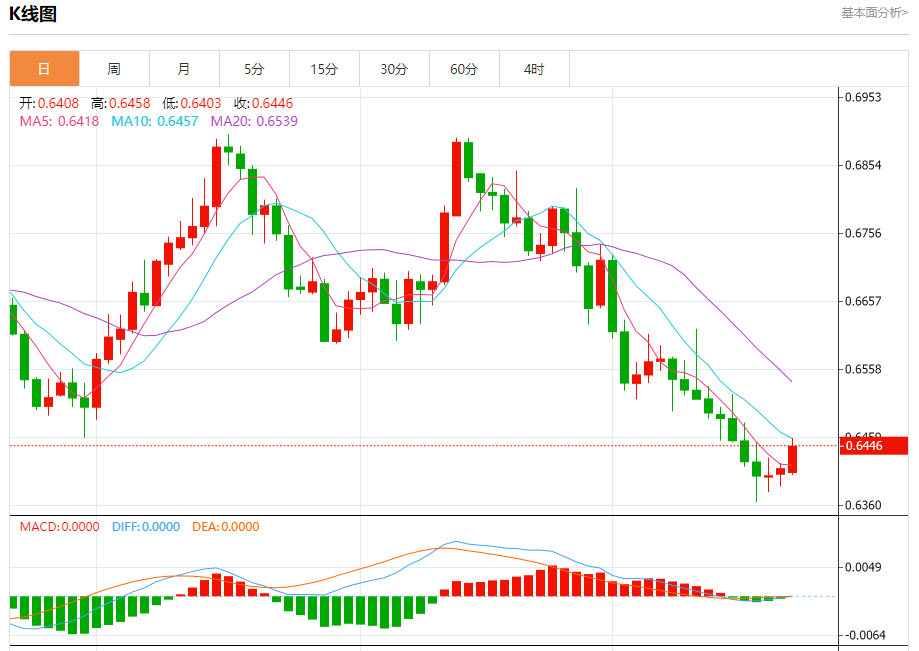This screenshot has height=651, width=919.
Task: Click the MA20: 0.6539 indicator label
Action: (x=254, y=121)
